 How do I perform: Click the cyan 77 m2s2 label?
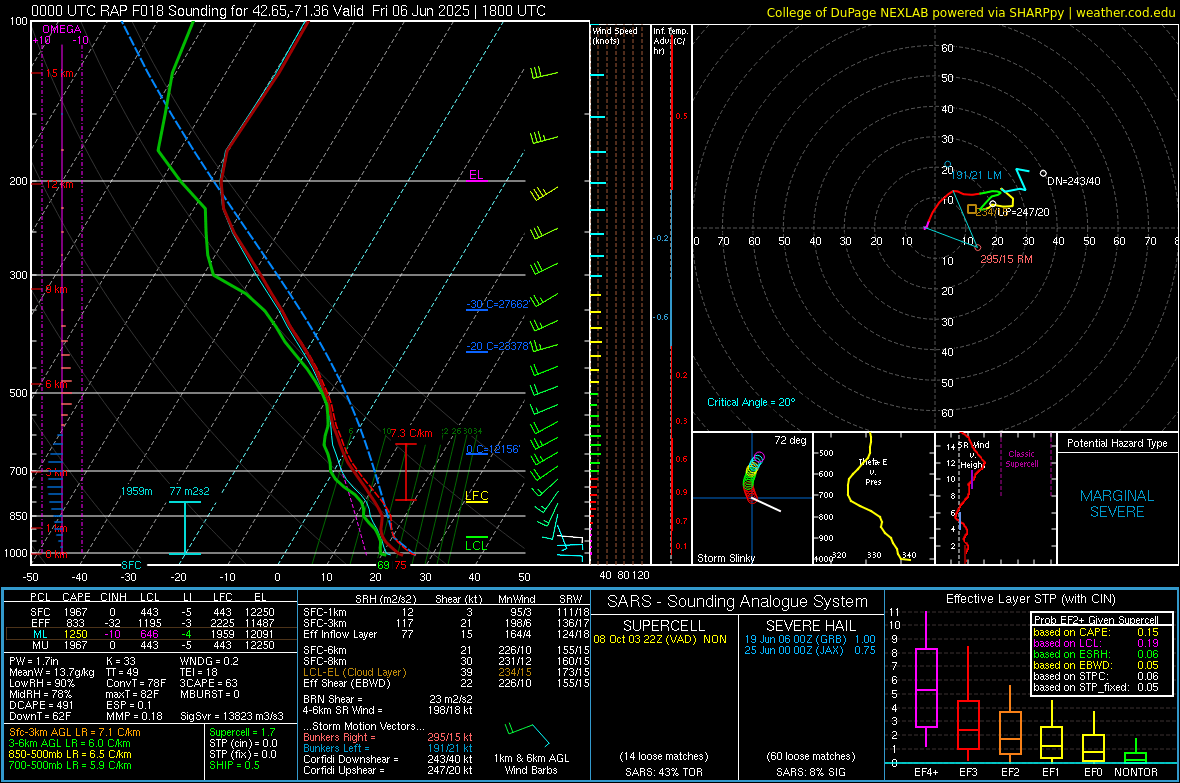click(x=190, y=491)
